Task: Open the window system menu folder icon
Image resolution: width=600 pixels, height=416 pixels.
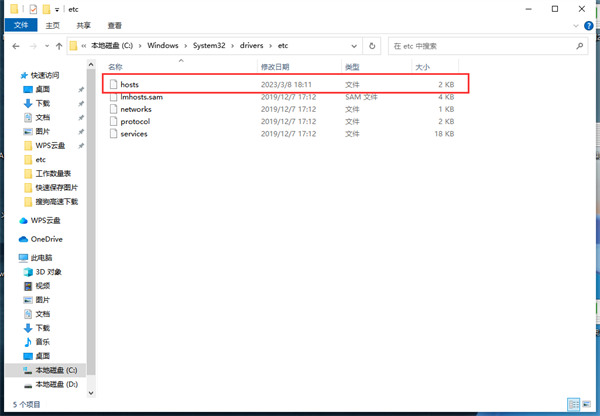Action: (14, 9)
